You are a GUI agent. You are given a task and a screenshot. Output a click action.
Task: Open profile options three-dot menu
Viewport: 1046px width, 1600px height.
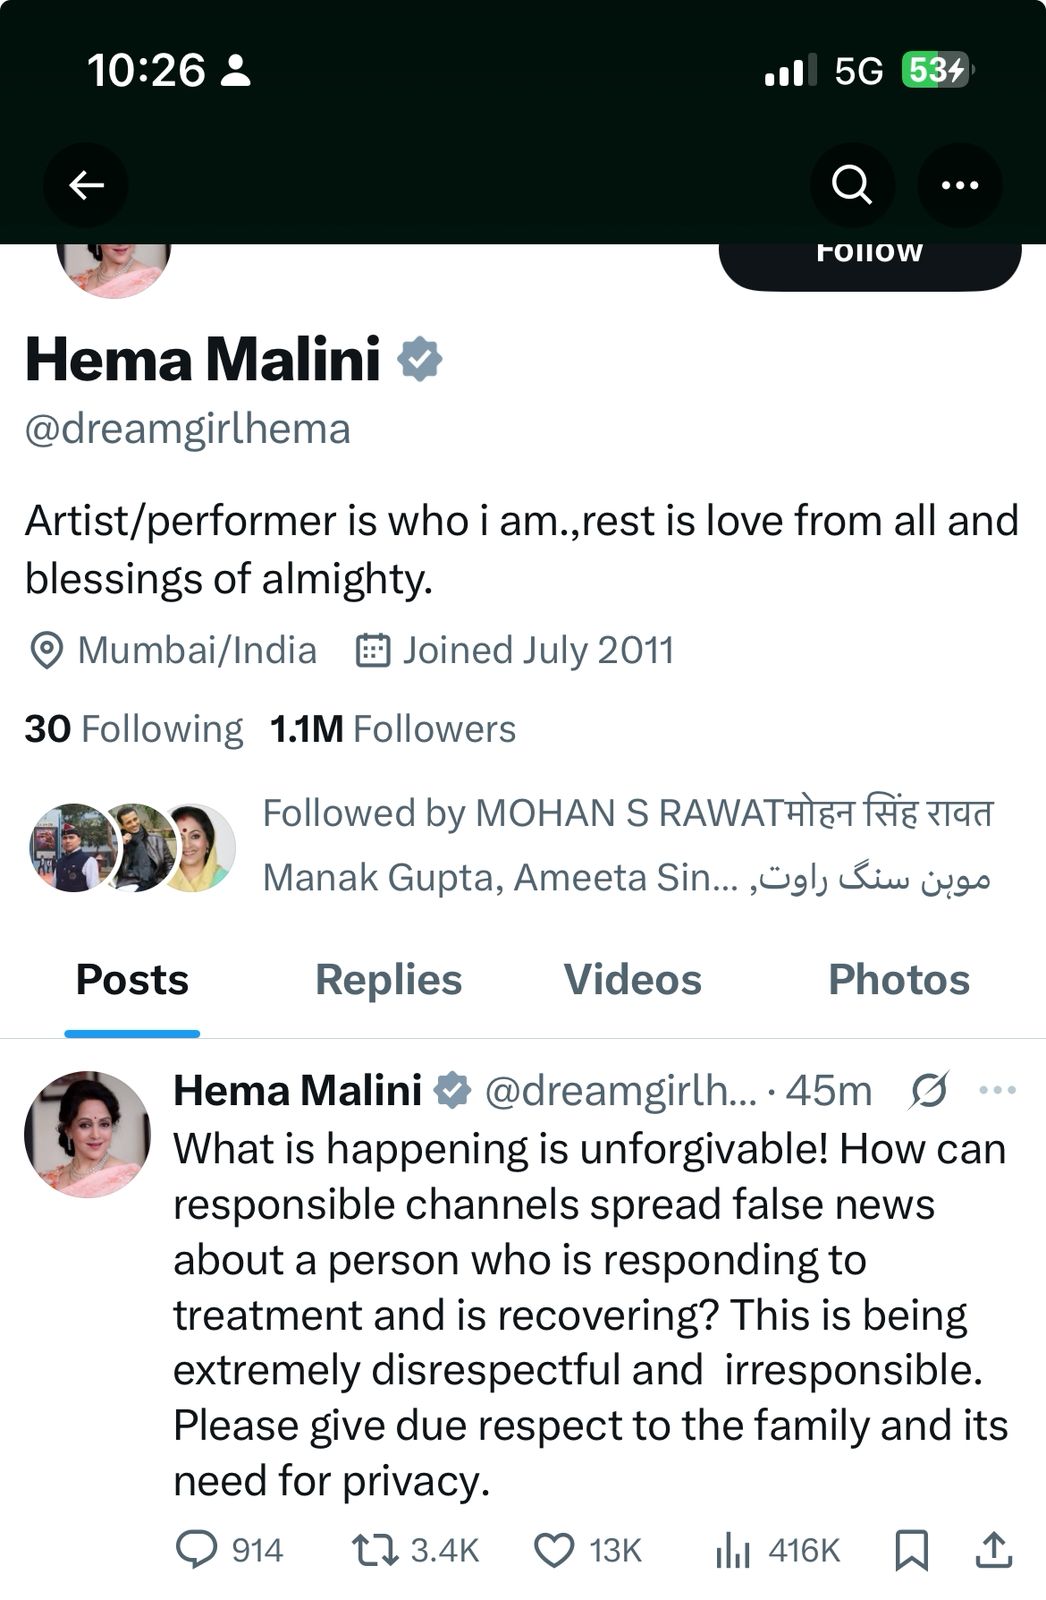pyautogui.click(x=960, y=185)
